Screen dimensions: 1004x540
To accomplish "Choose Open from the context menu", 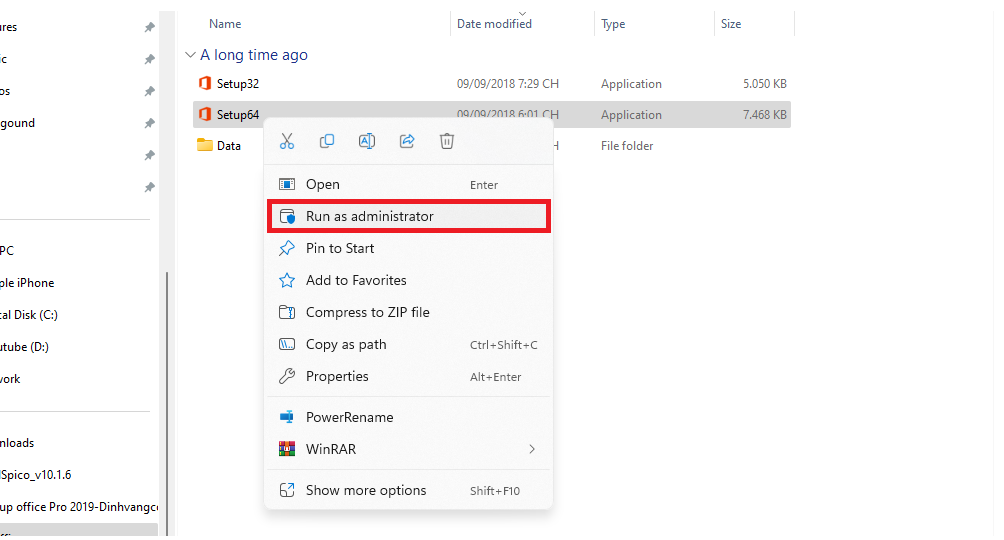I will [322, 185].
